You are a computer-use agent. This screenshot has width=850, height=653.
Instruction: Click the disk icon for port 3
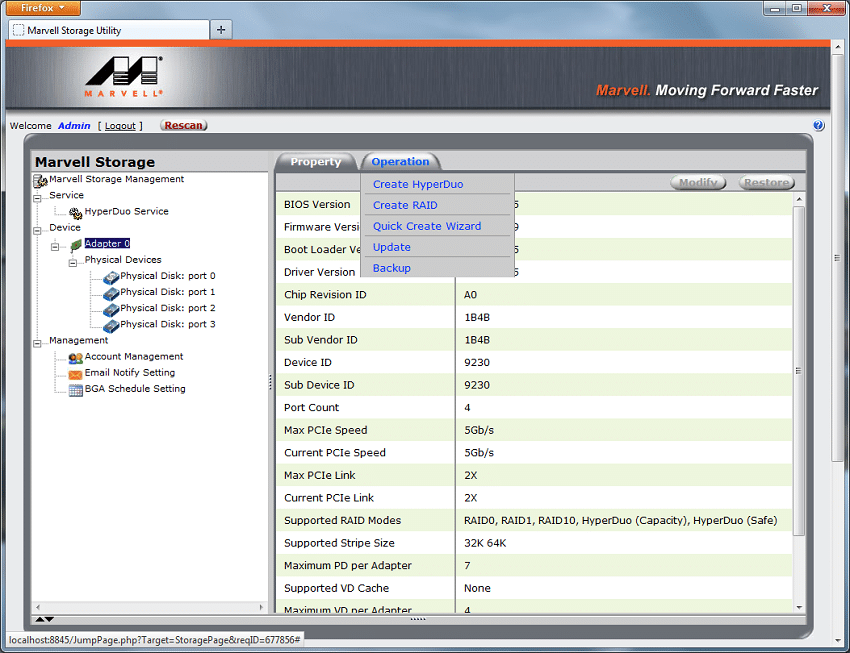[111, 326]
